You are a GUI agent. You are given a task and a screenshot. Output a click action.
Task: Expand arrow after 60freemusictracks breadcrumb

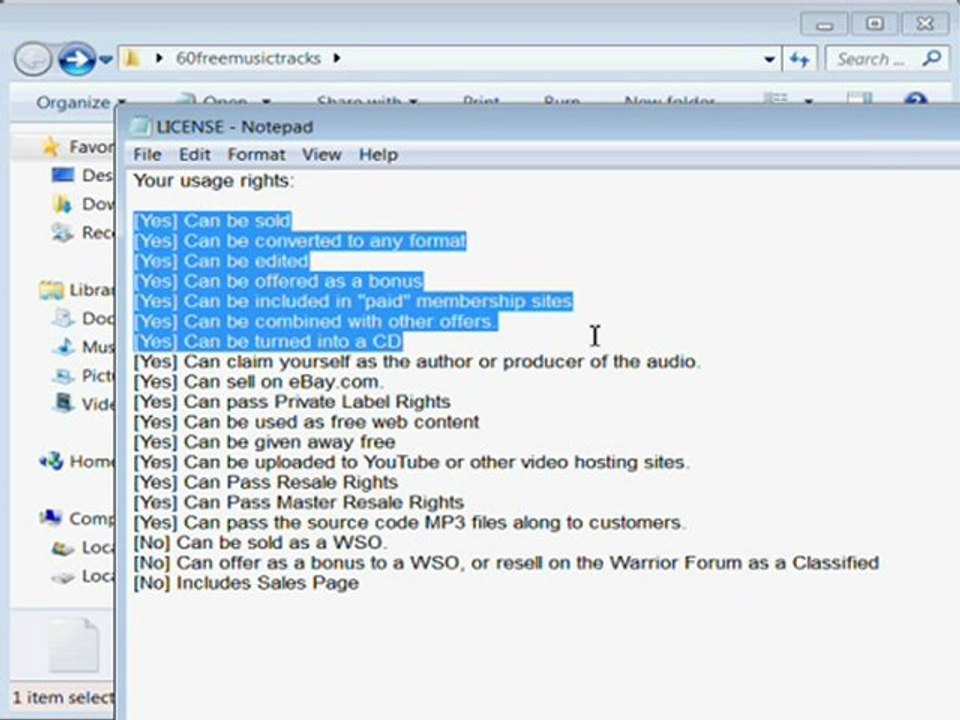(x=337, y=58)
